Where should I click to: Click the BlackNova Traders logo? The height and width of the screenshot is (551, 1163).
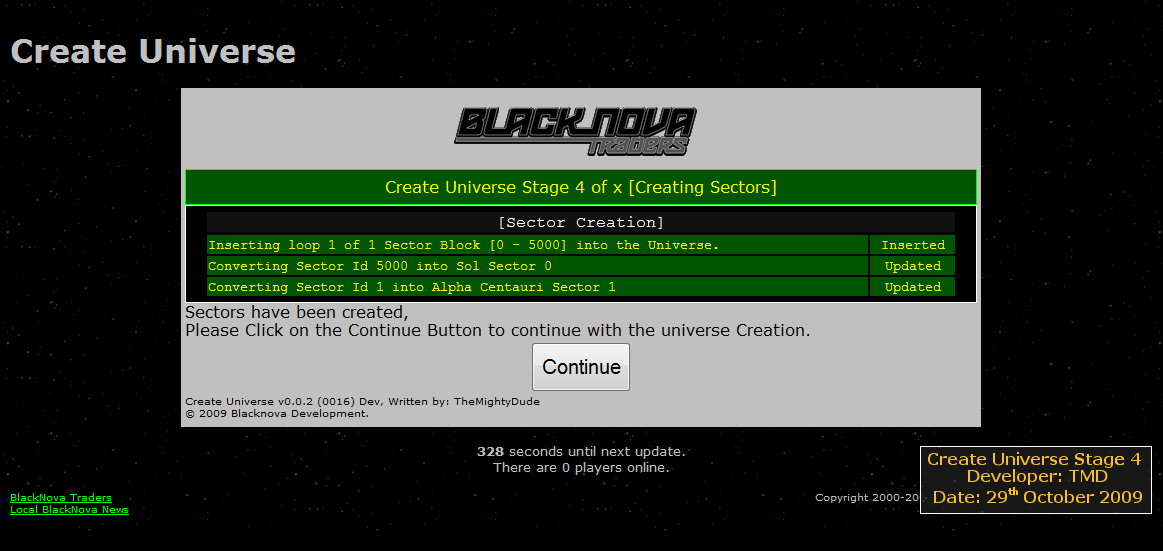(x=576, y=131)
